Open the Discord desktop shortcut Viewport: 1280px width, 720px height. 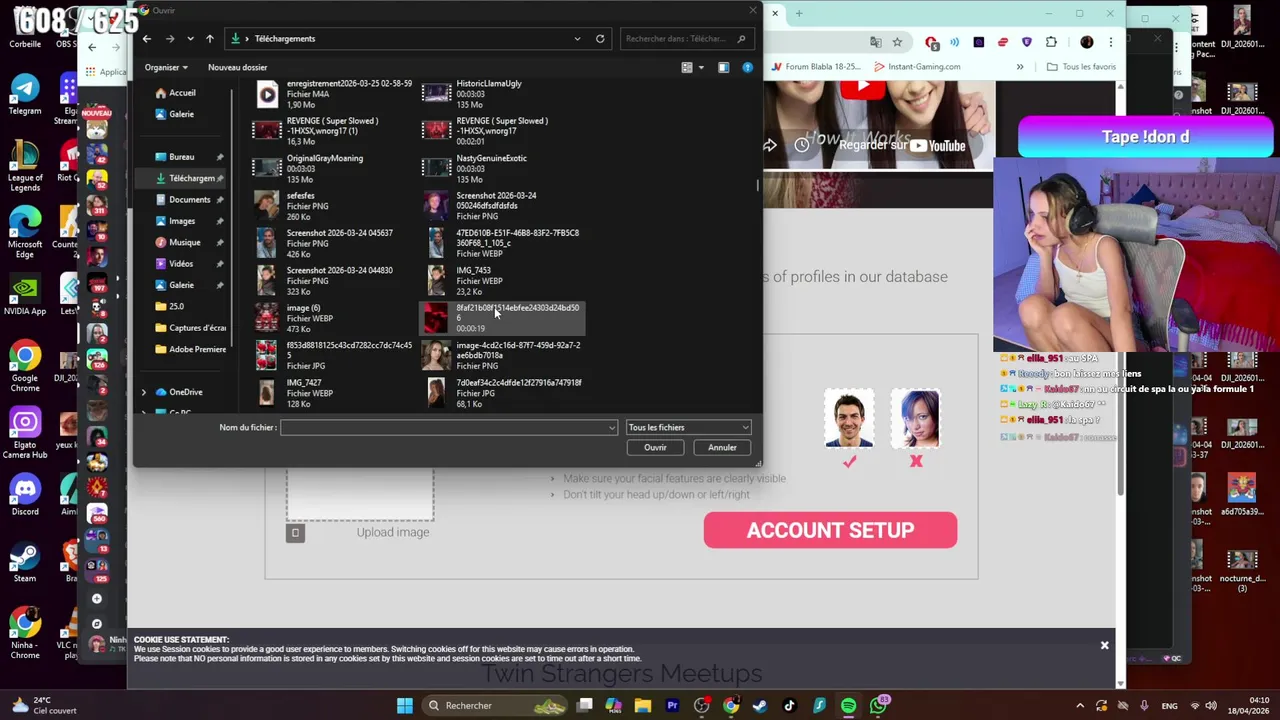(x=25, y=495)
